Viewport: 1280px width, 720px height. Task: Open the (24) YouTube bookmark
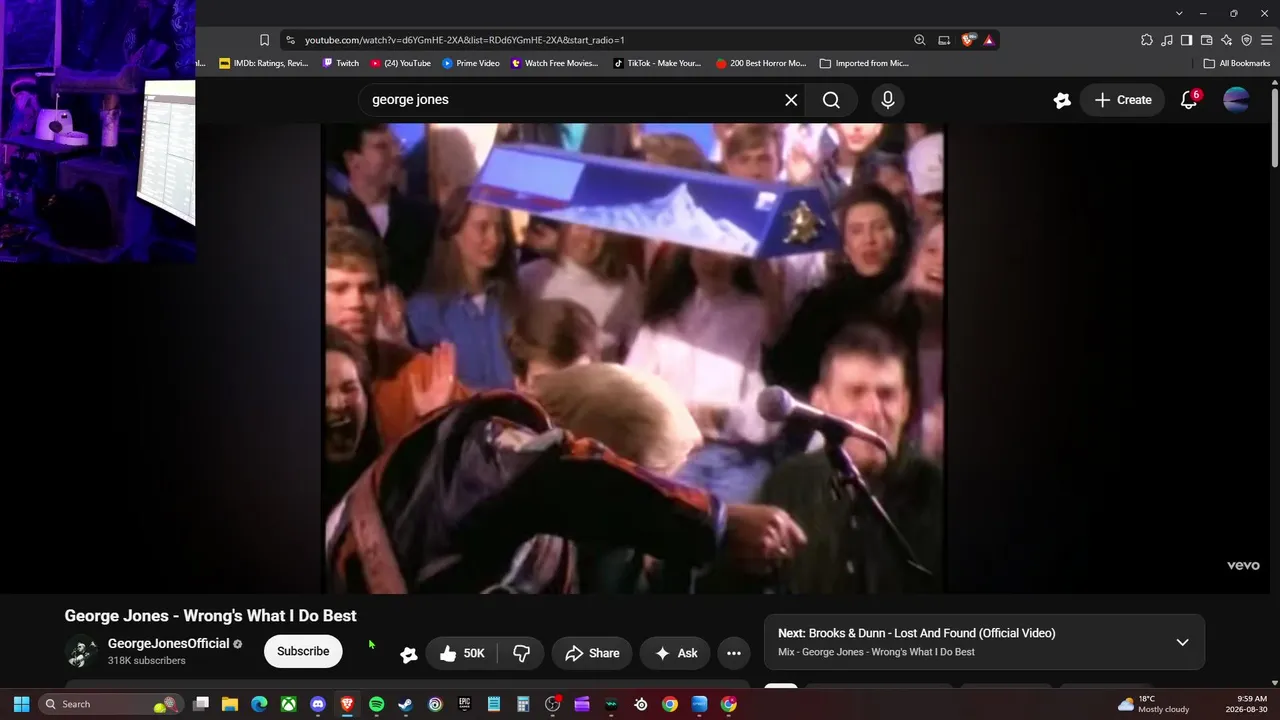[401, 63]
